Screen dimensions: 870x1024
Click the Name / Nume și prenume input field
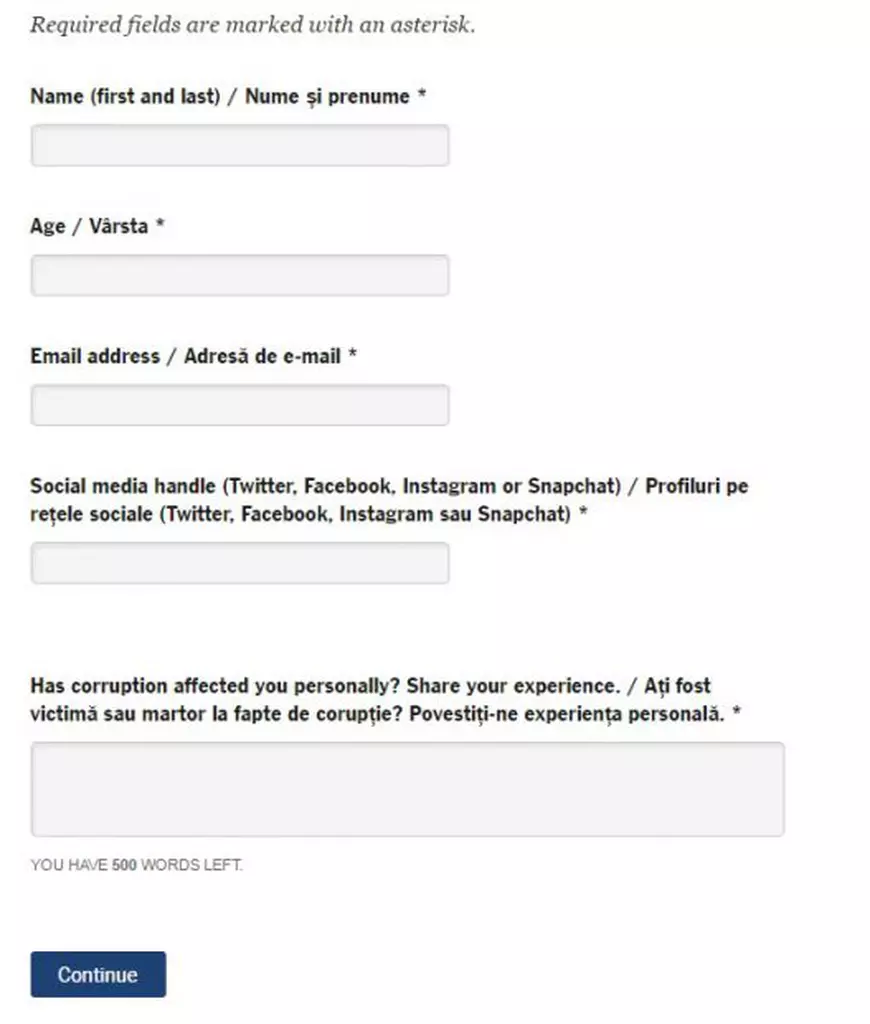(x=239, y=145)
